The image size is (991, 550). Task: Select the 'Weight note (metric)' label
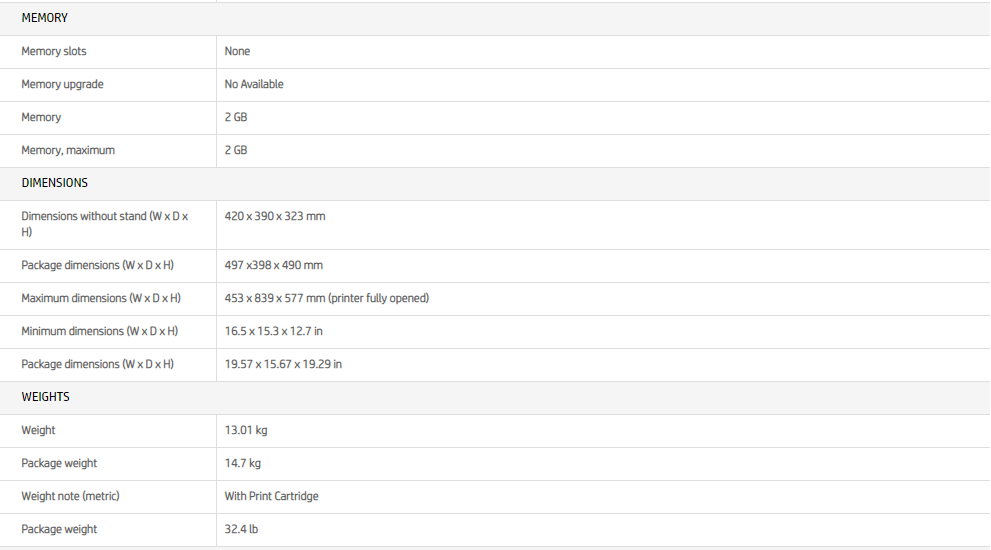pos(70,496)
